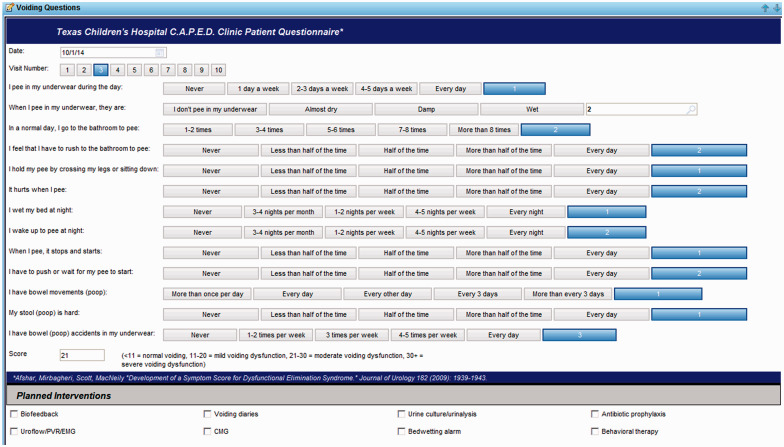
Task: Select I don't pee in my underwear
Action: tap(215, 109)
